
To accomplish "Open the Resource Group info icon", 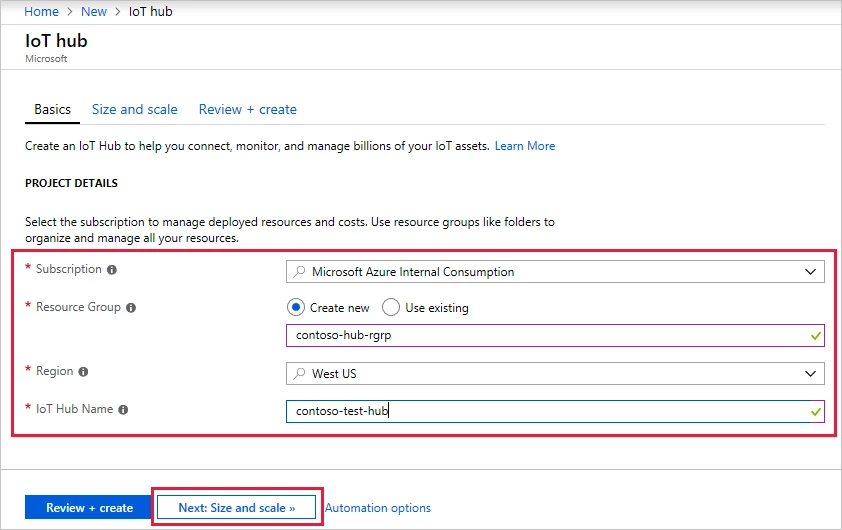I will (131, 308).
